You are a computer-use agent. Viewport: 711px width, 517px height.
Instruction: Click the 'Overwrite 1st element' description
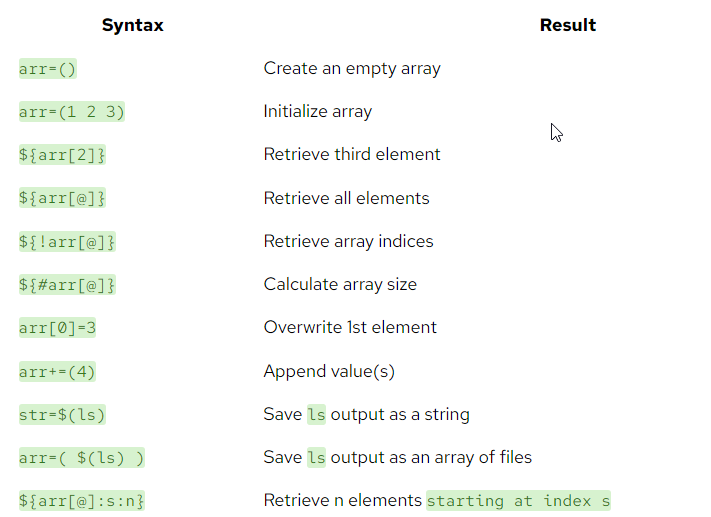pyautogui.click(x=350, y=327)
